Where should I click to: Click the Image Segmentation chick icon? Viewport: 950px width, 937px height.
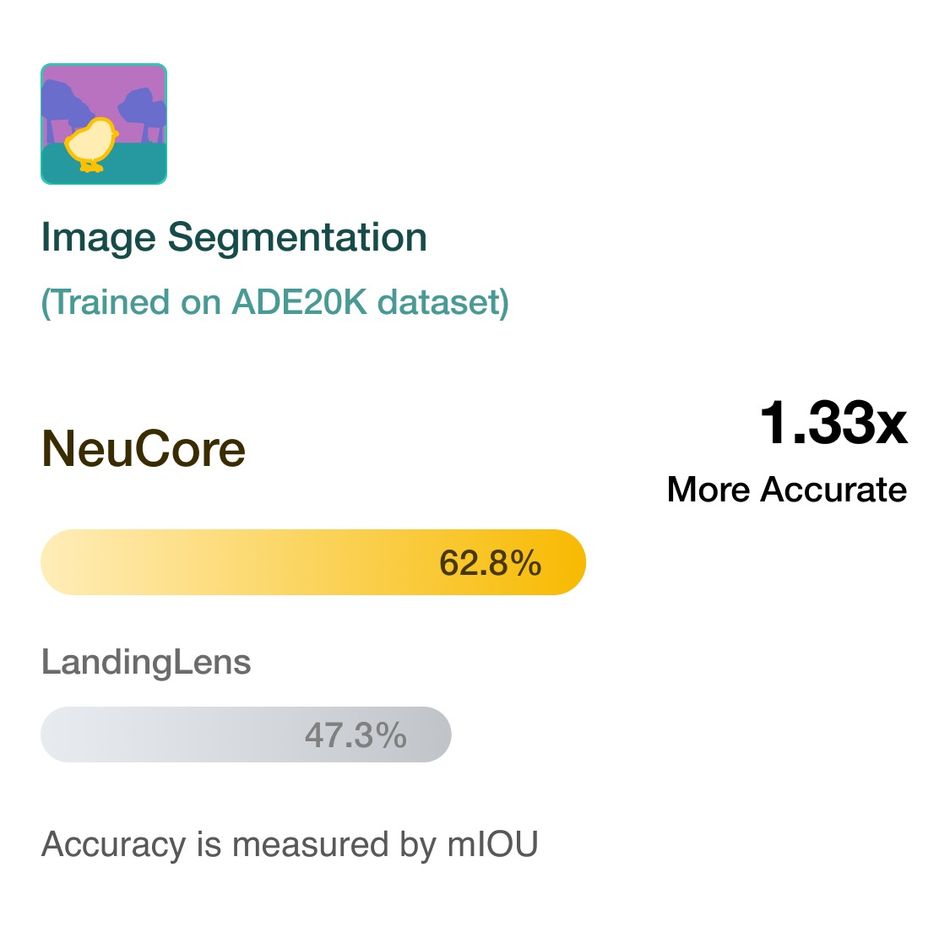(104, 124)
